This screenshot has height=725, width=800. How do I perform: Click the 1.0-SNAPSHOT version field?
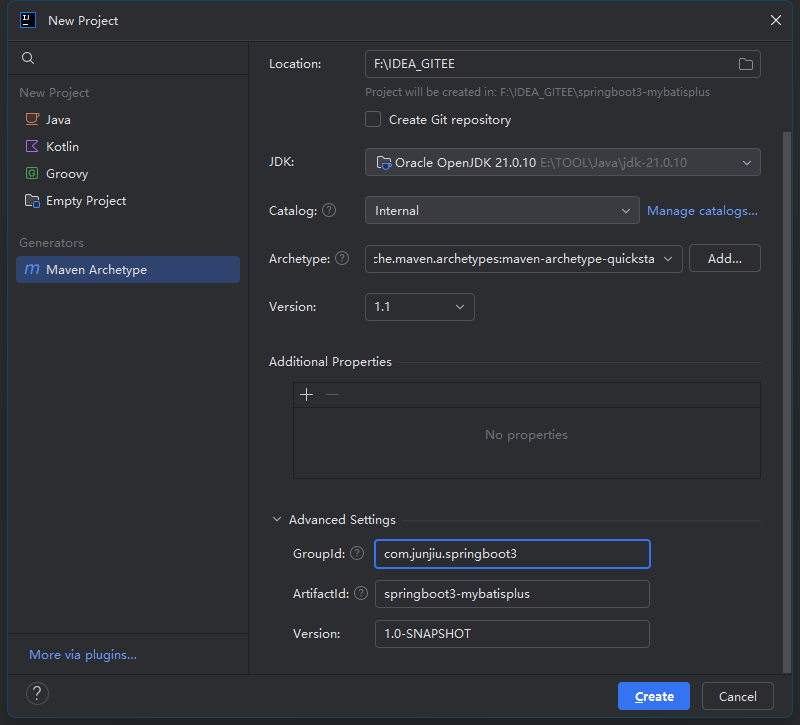tap(512, 634)
